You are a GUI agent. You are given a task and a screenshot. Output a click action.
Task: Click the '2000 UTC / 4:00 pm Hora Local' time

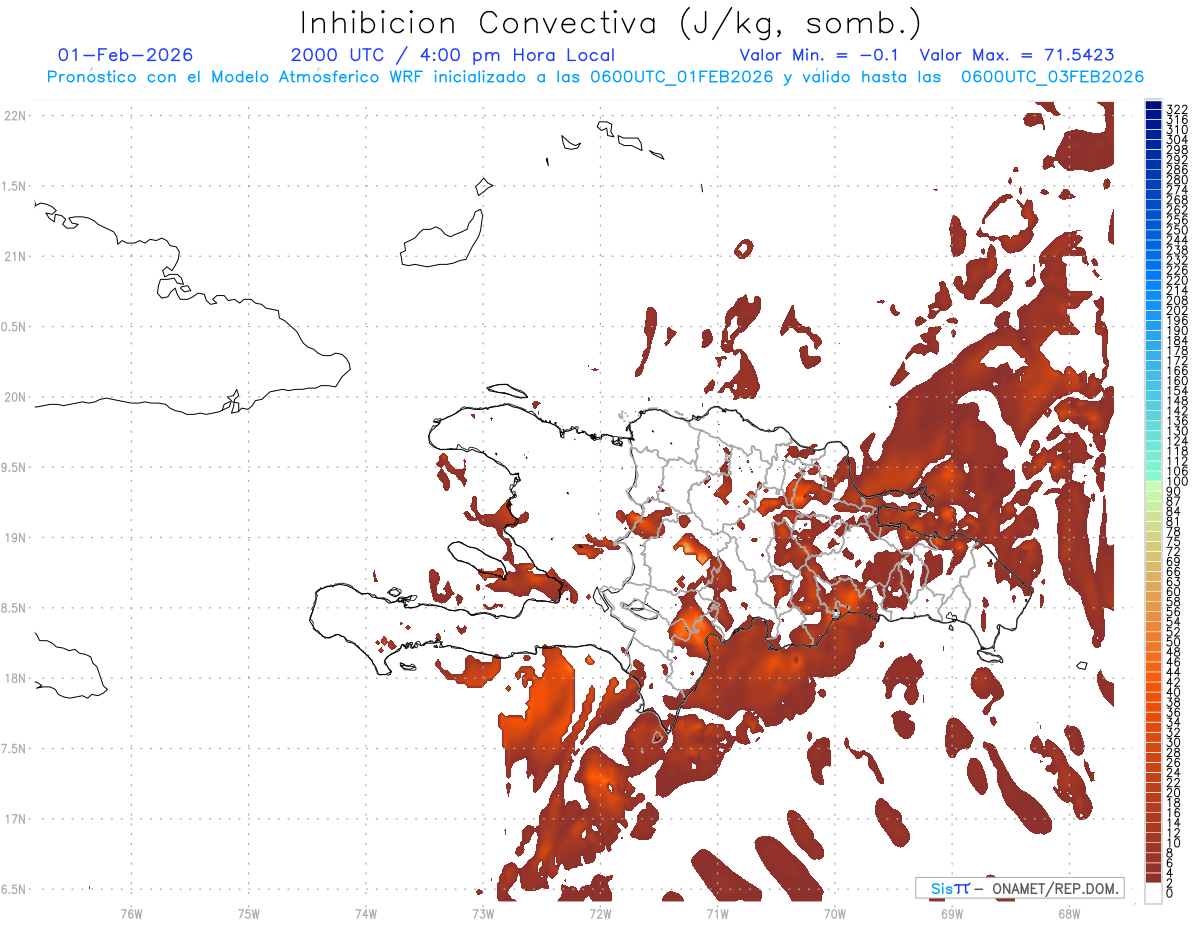[x=453, y=55]
